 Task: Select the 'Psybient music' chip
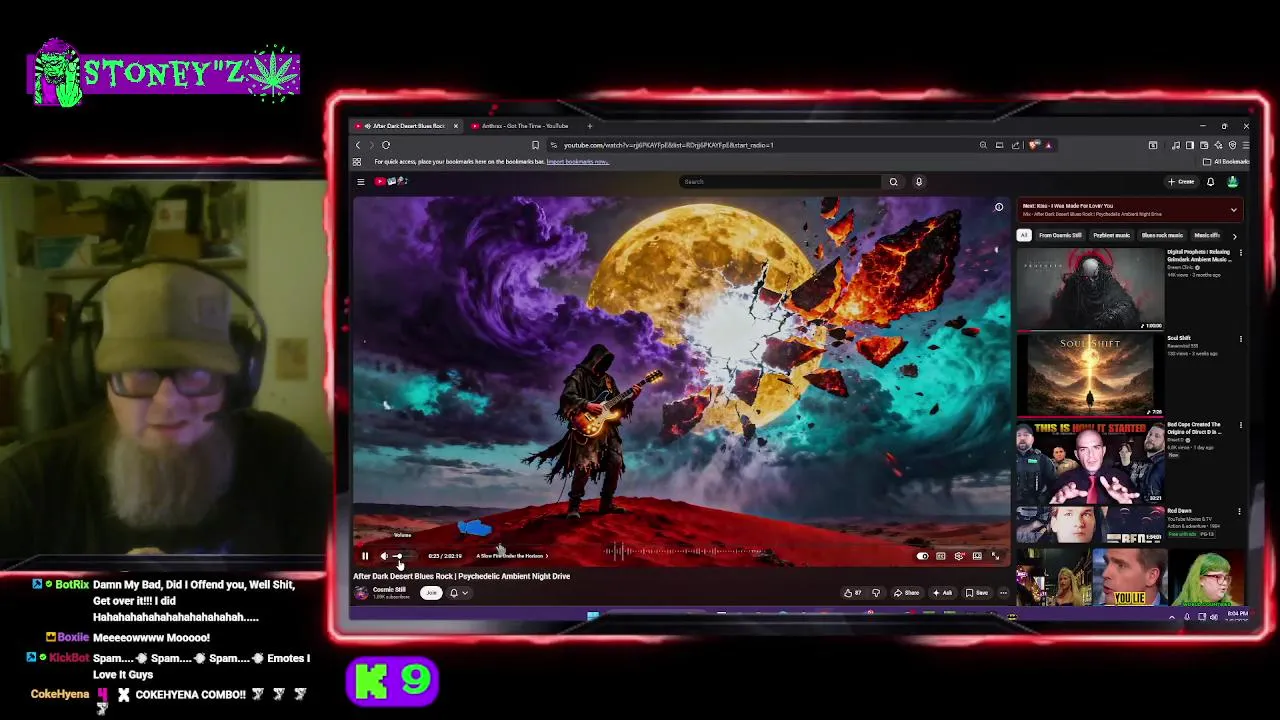click(x=1111, y=235)
